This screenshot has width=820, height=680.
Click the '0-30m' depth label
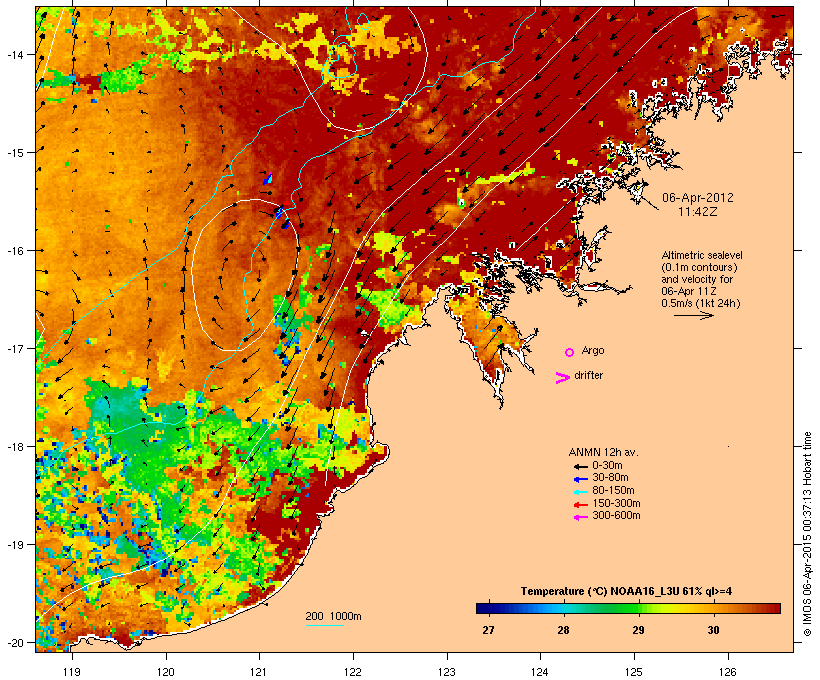(x=607, y=466)
